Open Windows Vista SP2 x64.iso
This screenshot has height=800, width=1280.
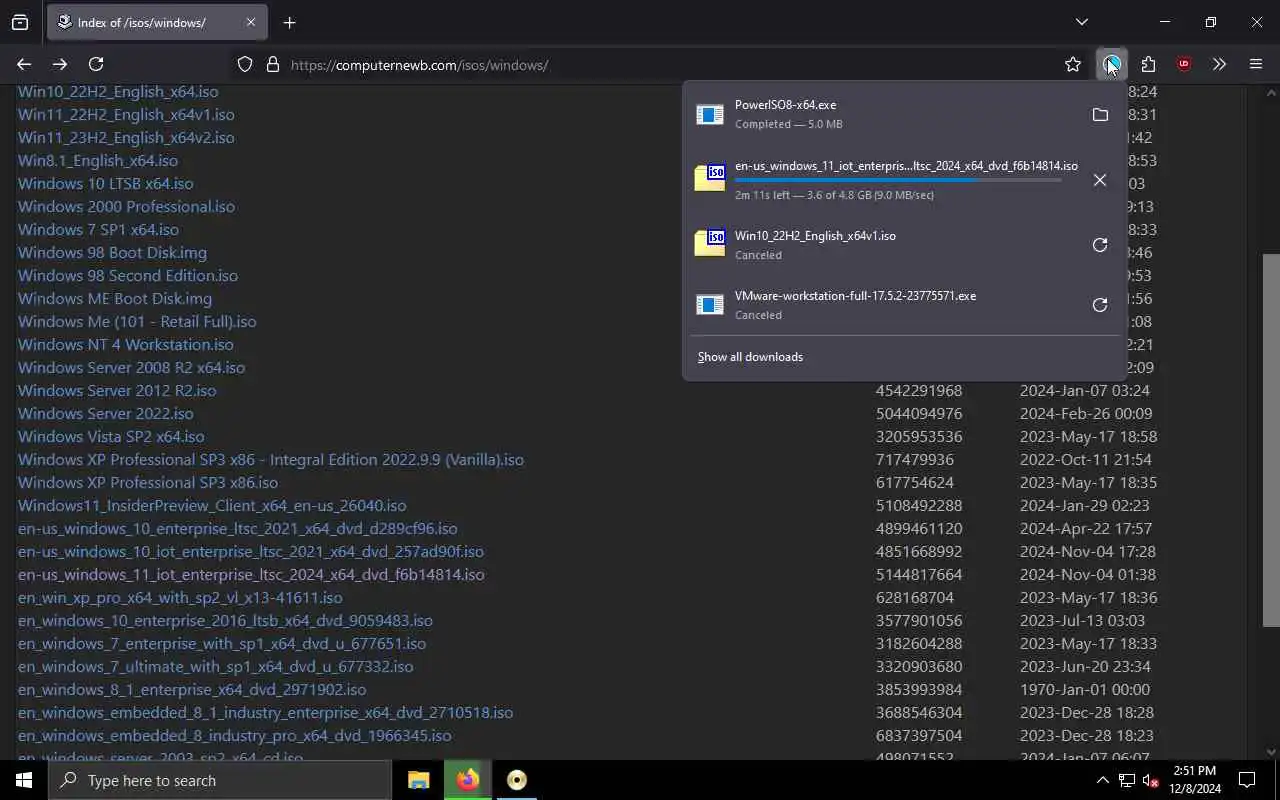[111, 436]
